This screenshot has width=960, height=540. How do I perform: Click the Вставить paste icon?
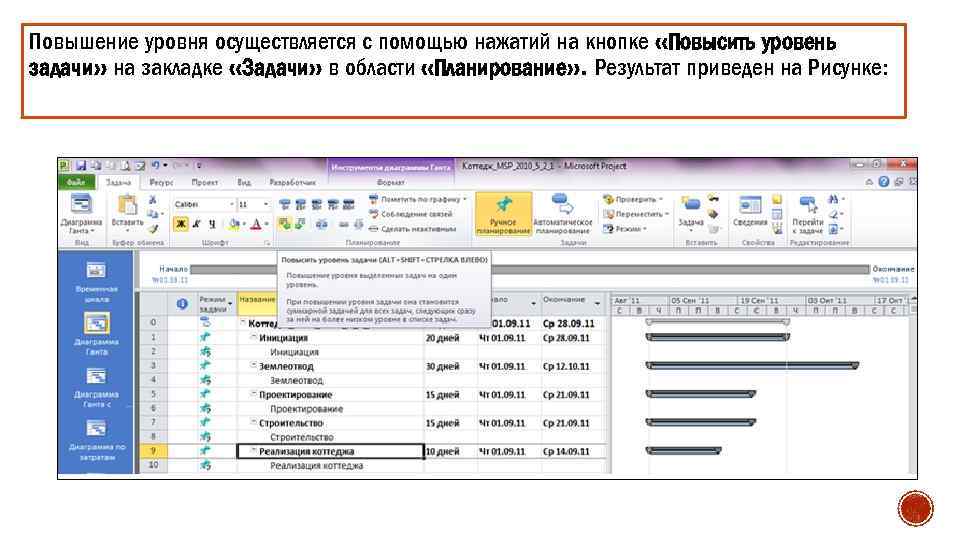tap(127, 205)
